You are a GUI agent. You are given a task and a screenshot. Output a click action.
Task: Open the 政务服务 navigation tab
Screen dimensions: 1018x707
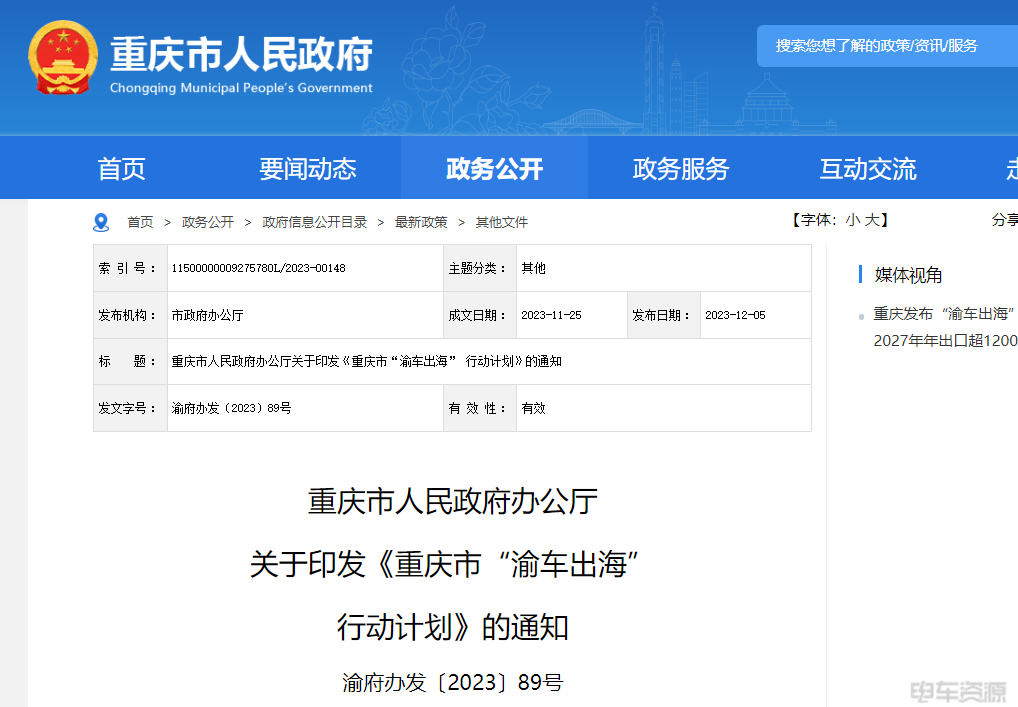tap(681, 169)
